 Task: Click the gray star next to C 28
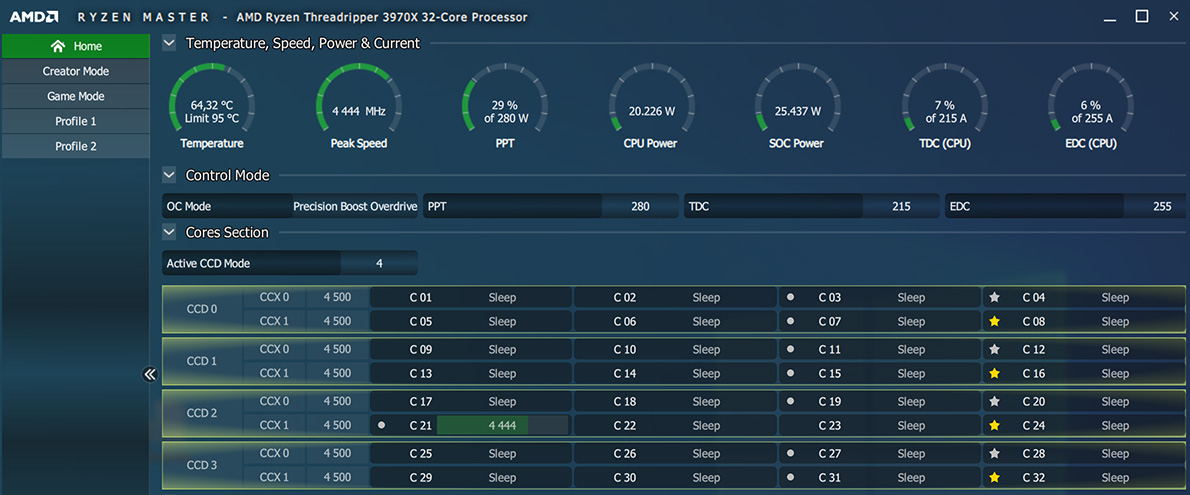pyautogui.click(x=994, y=453)
